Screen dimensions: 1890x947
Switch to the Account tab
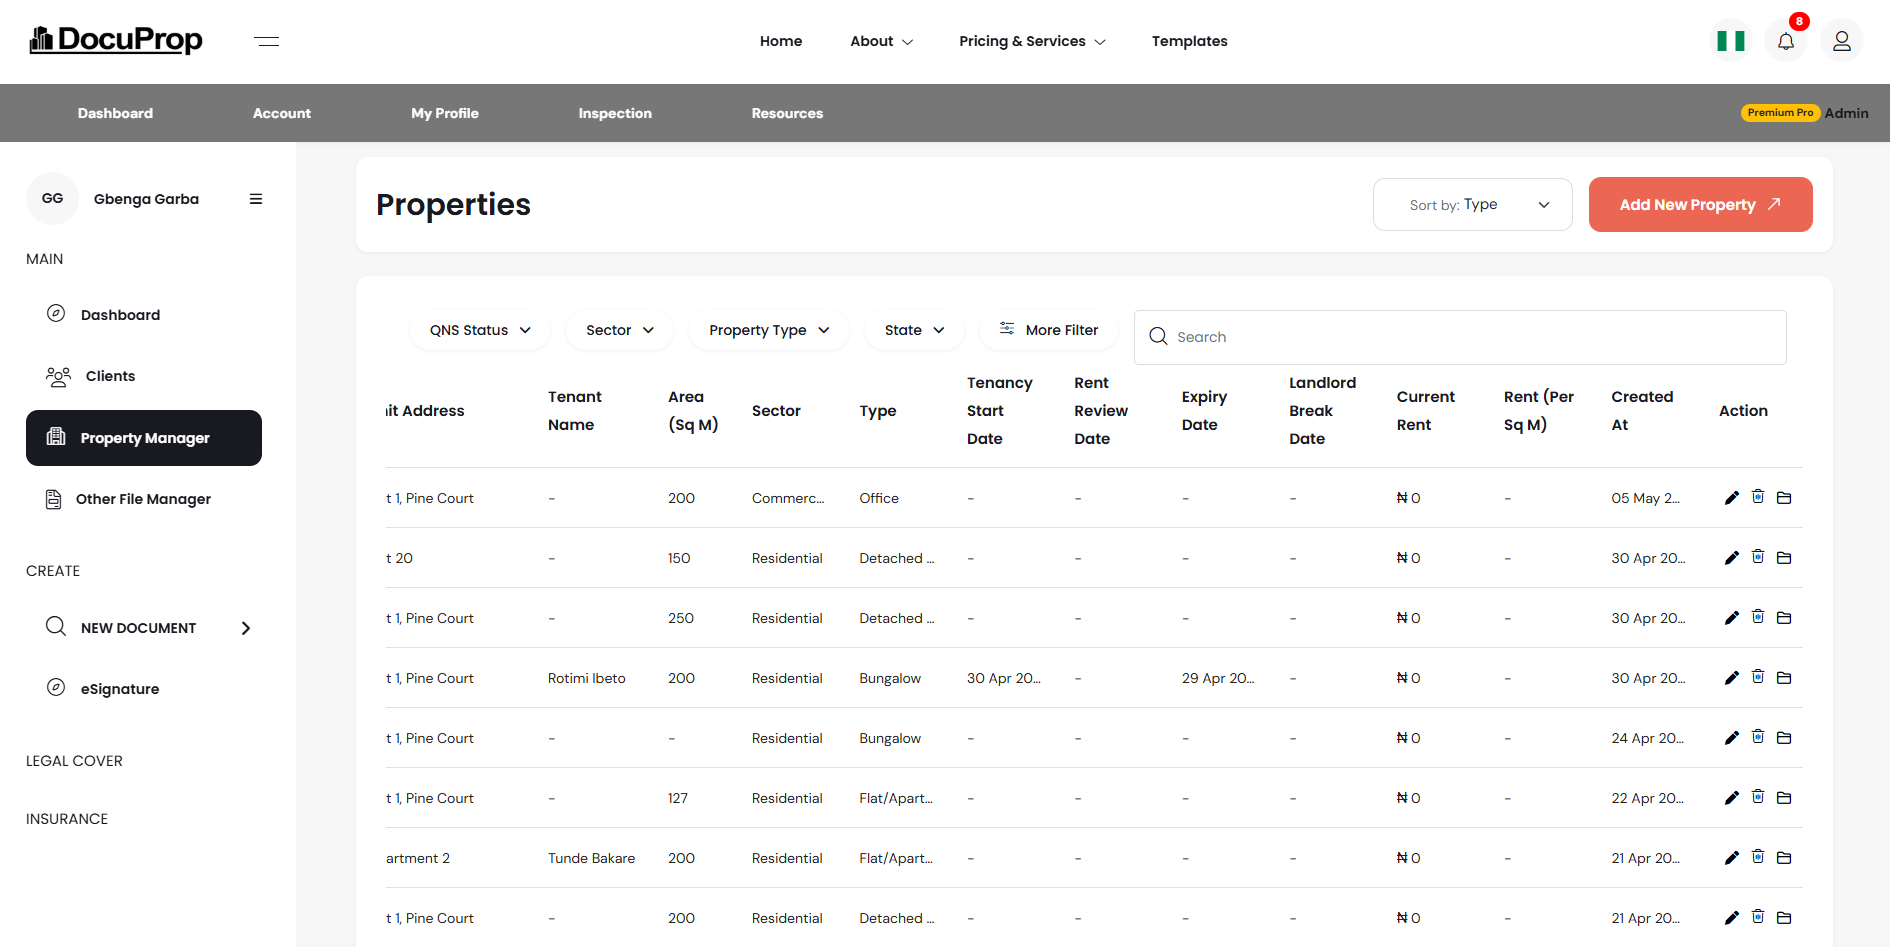(282, 113)
